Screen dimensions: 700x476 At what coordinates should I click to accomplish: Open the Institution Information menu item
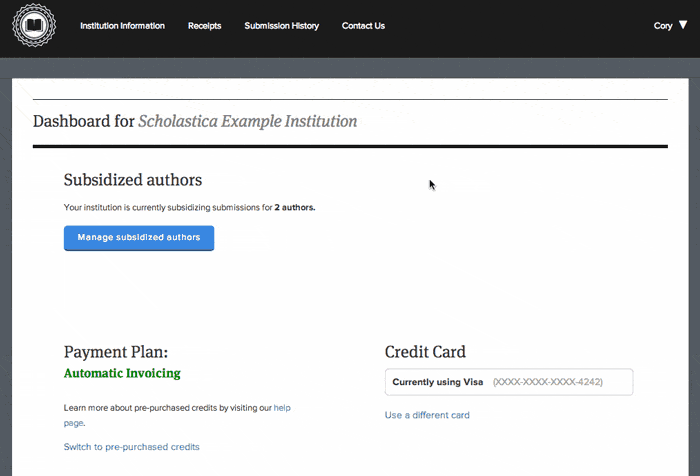tap(122, 26)
